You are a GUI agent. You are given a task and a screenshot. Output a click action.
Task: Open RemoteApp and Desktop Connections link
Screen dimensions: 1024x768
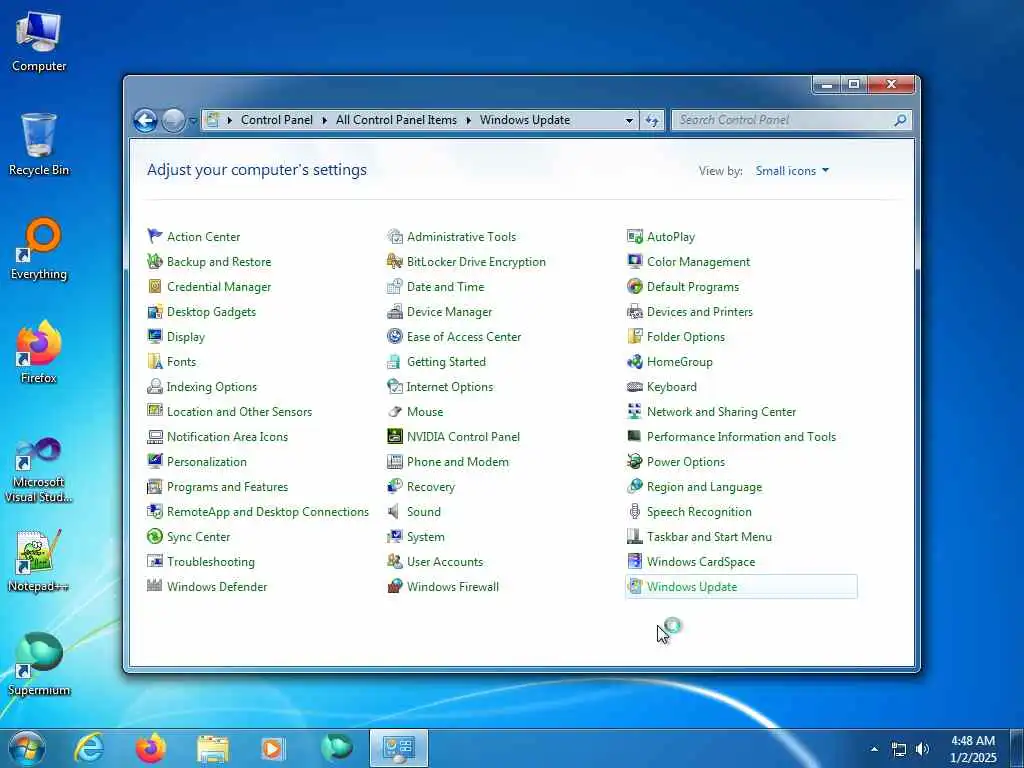click(268, 511)
